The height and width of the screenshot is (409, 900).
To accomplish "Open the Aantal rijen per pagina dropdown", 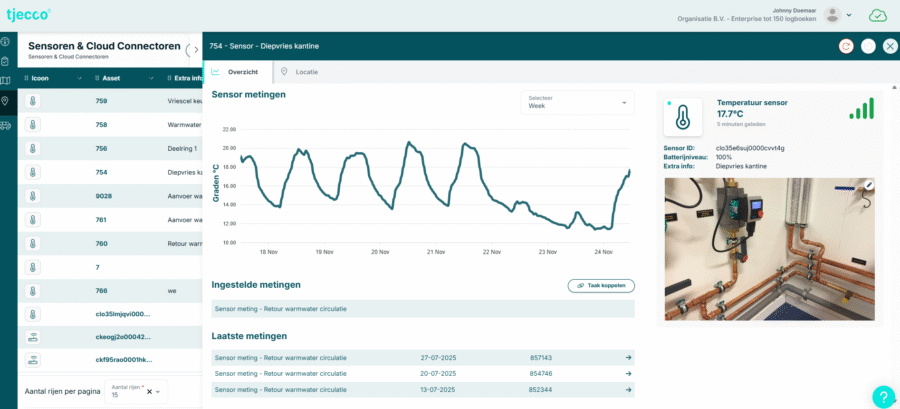I will 137,391.
